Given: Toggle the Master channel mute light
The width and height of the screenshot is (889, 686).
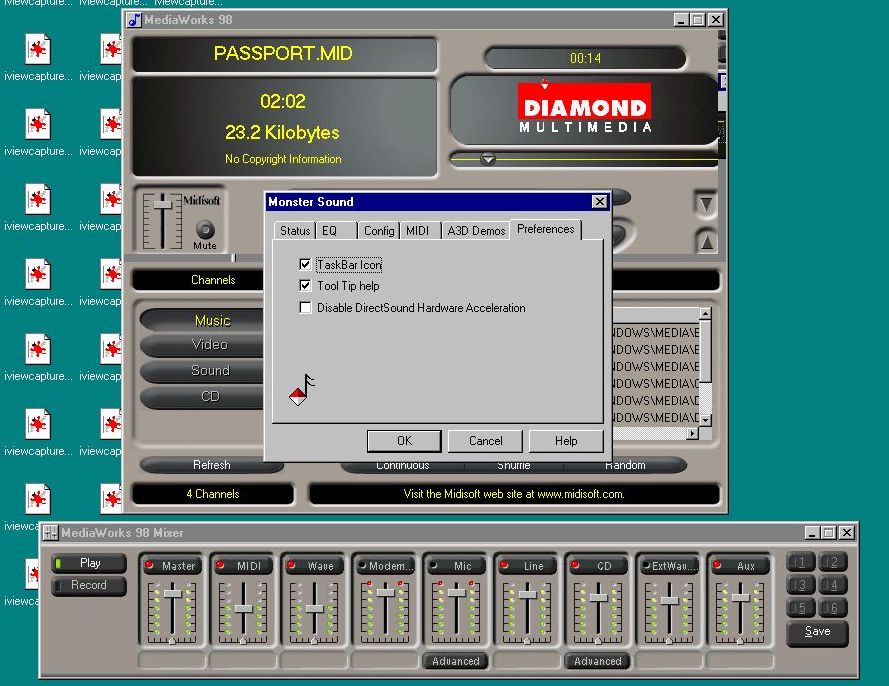Looking at the screenshot, I should point(150,565).
